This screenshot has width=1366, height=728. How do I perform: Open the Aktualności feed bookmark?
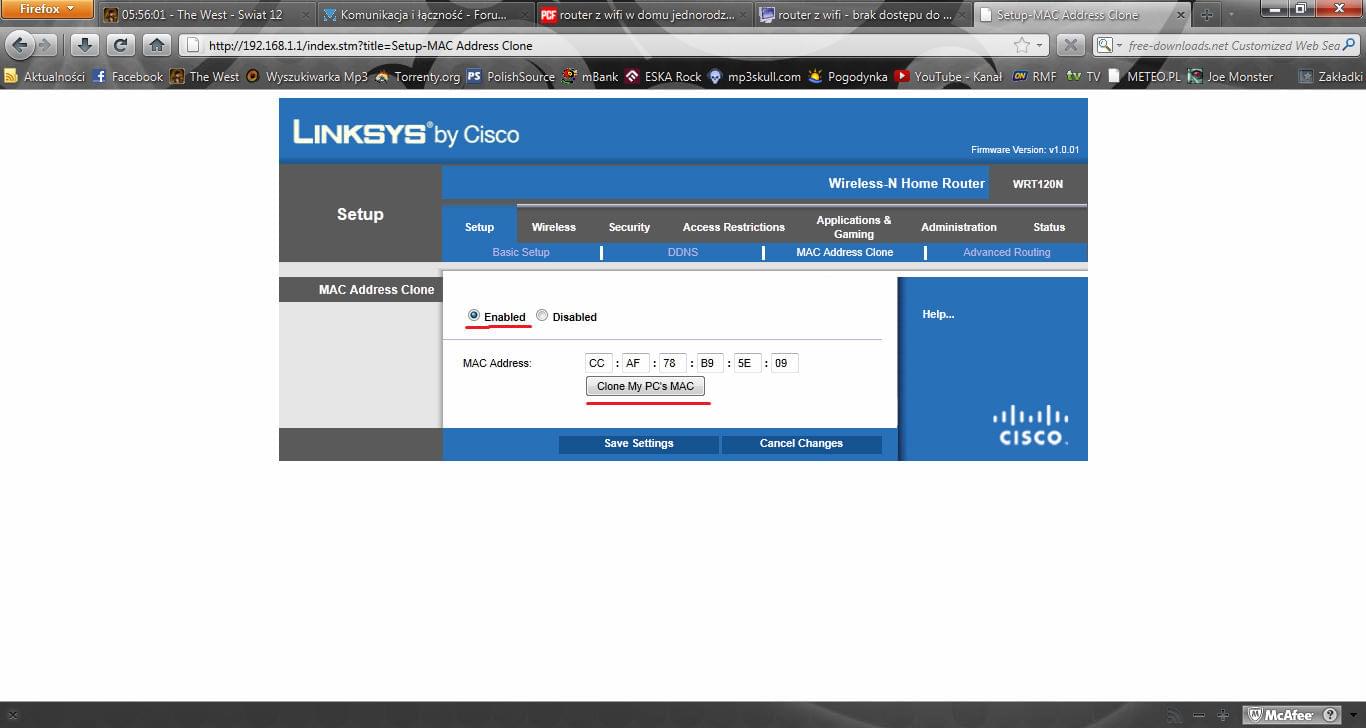44,76
